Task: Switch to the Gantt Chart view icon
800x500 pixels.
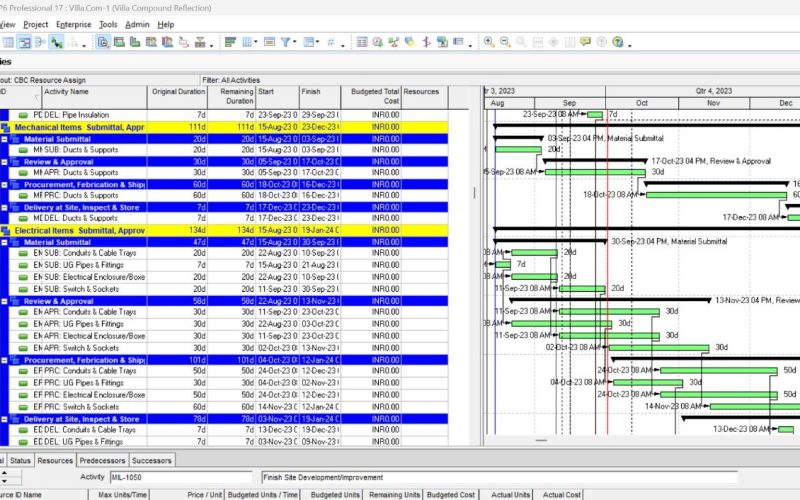Action: click(24, 42)
